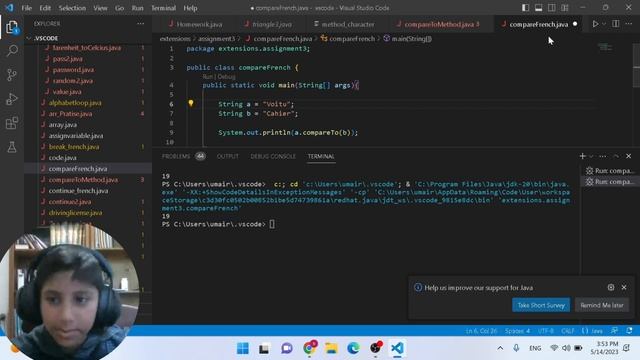Open continue_french.java in explorer

point(78,191)
